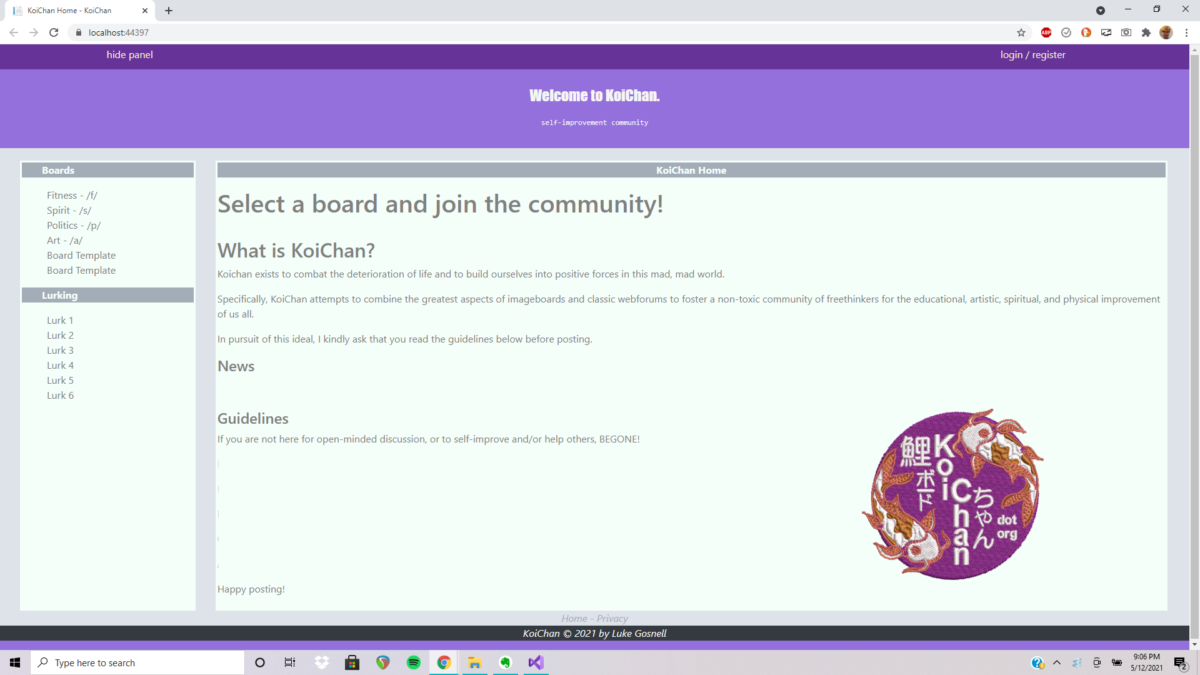Viewport: 1200px width, 675px height.
Task: Click the What is KoiChan? heading
Action: (296, 251)
